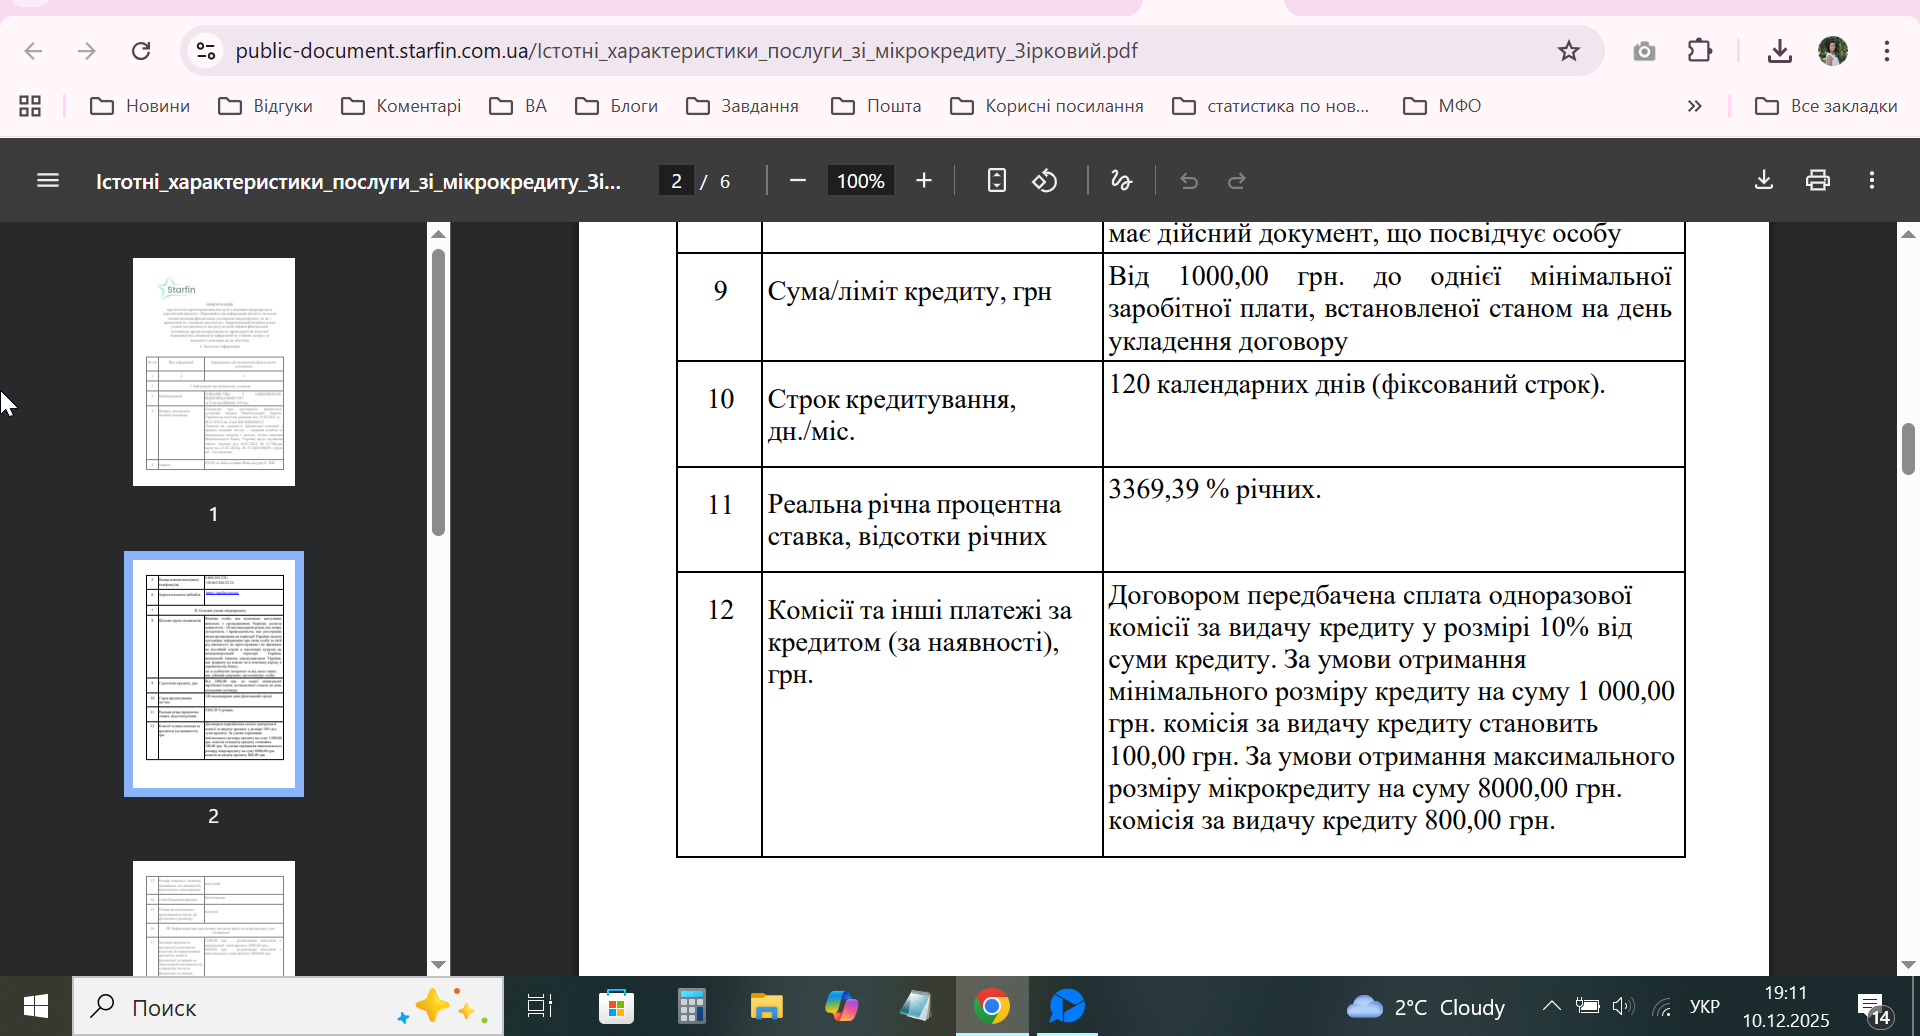
Task: Show hidden bookmarks with the chevron
Action: click(x=1694, y=106)
